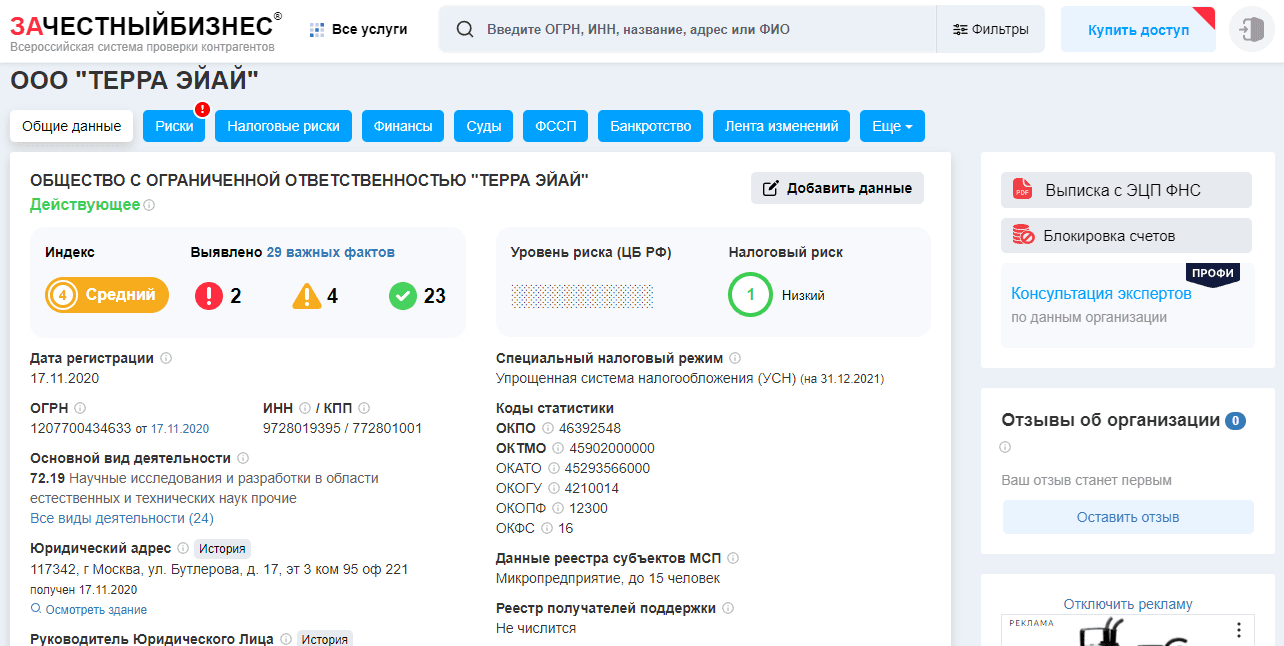Image resolution: width=1284 pixels, height=646 pixels.
Task: Open the "Банкротство" tab
Action: click(650, 126)
